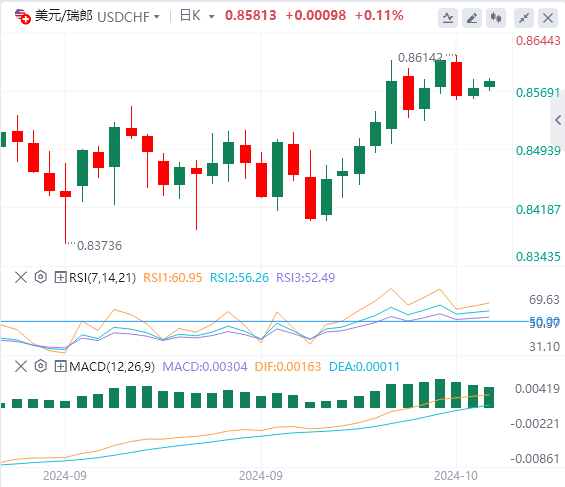
Task: Click the MACD:0.00304 value
Action: point(205,367)
